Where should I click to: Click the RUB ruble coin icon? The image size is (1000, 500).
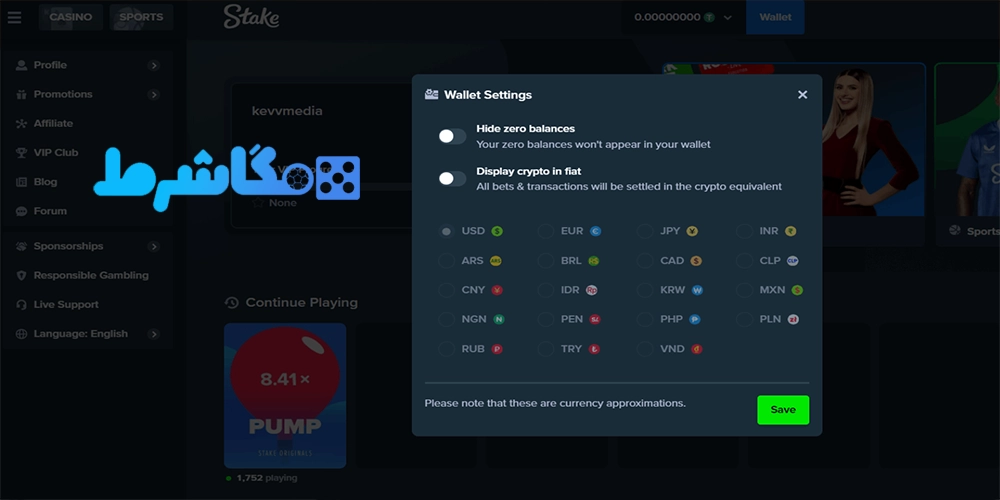click(x=497, y=349)
